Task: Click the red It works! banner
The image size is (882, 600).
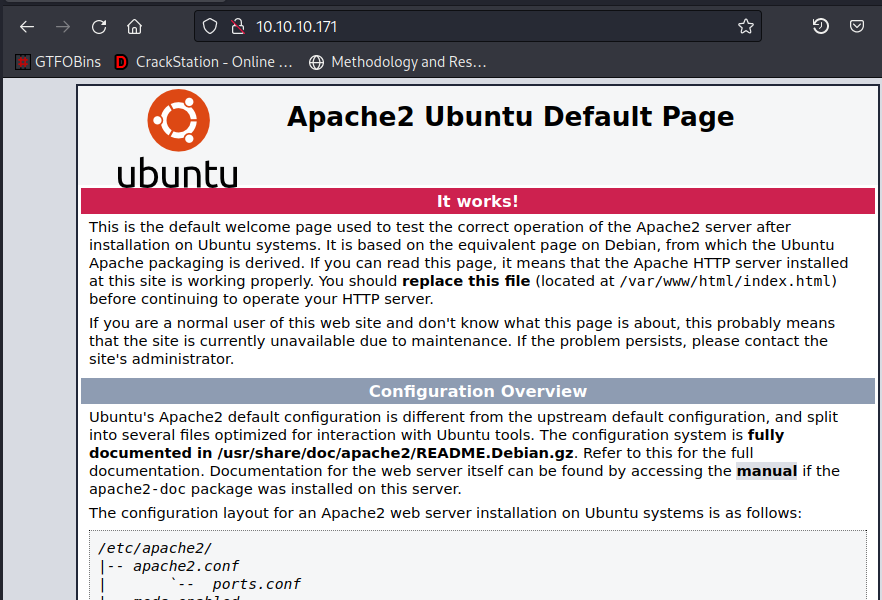Action: (478, 201)
